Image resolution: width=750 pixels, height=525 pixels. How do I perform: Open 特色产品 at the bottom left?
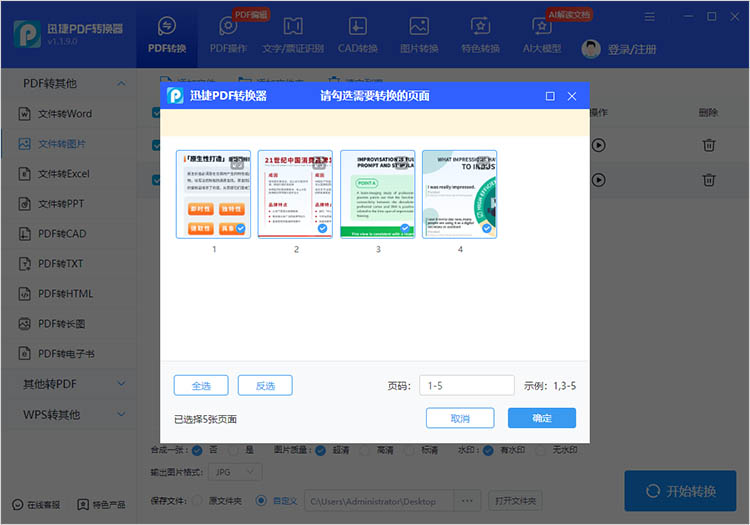101,504
